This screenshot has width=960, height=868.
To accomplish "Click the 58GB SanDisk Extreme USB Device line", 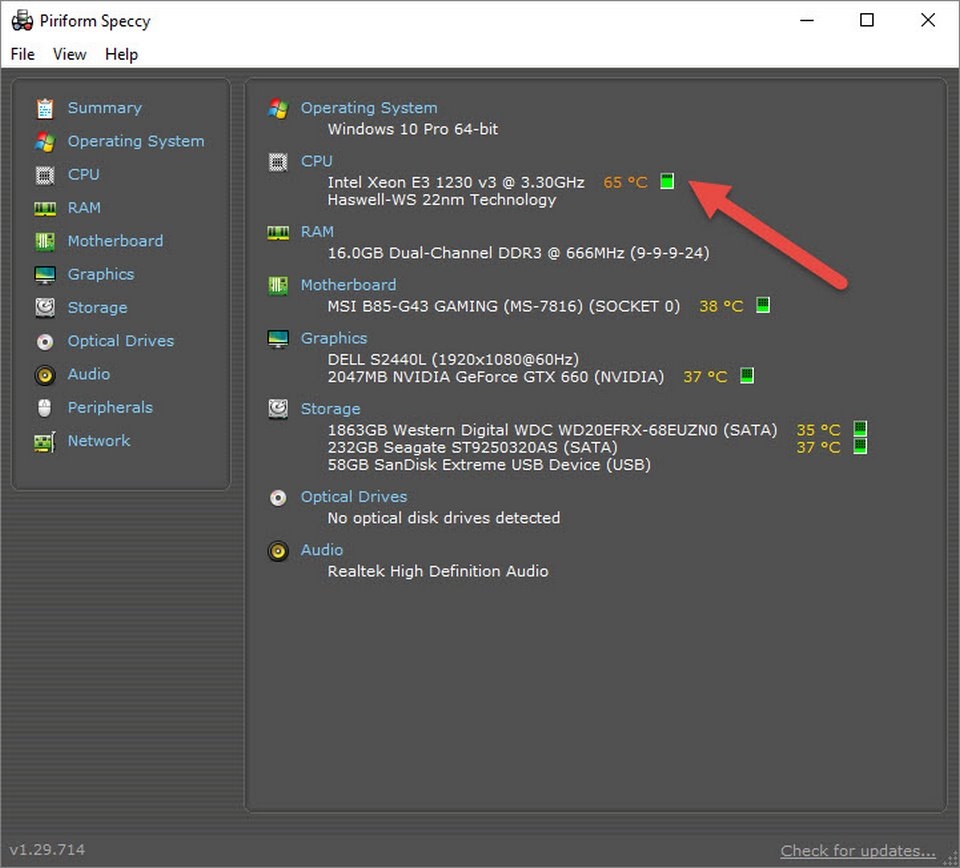I will click(x=489, y=465).
